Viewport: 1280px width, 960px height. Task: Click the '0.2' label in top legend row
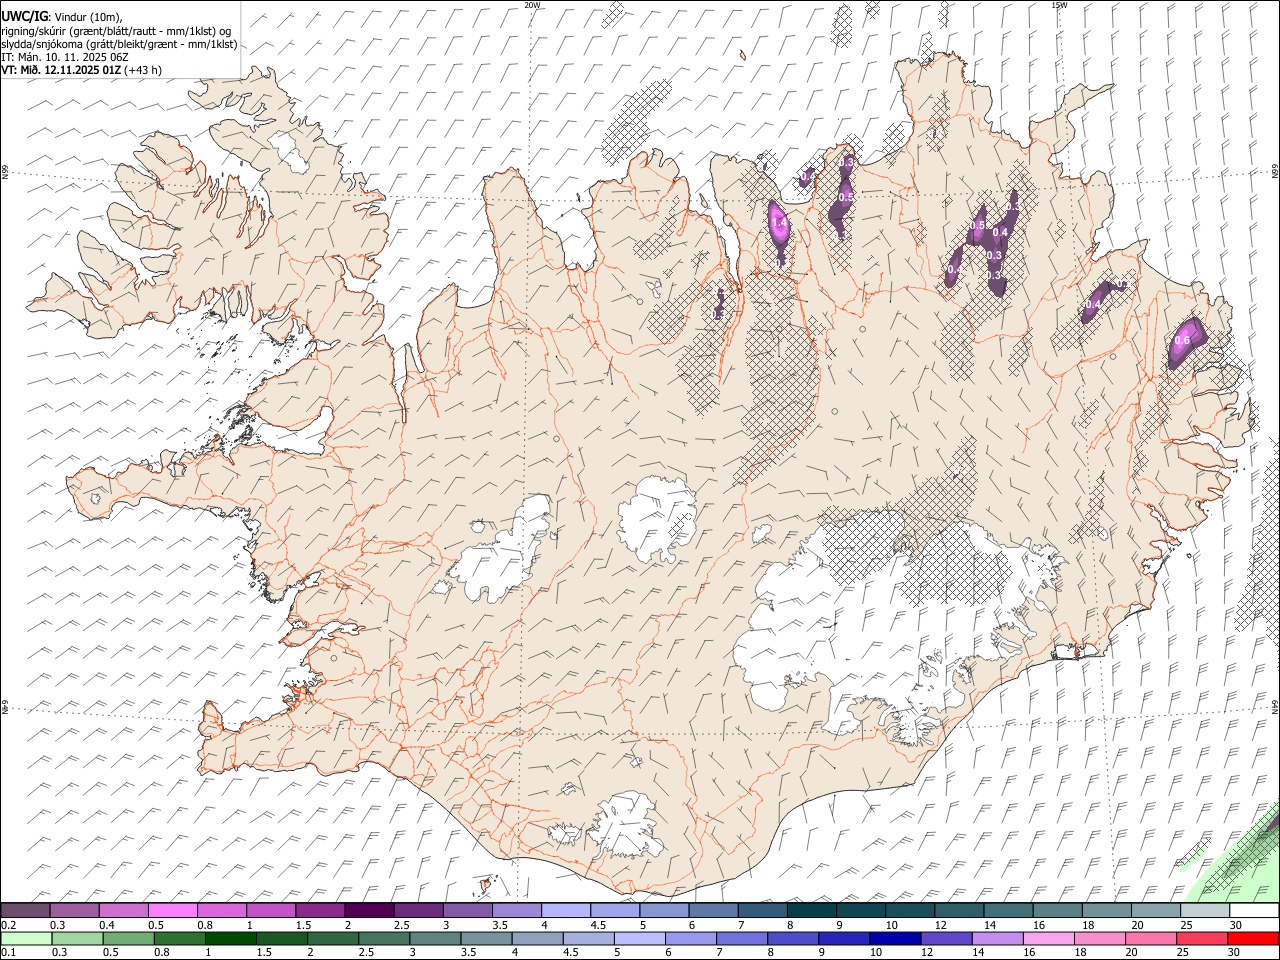click(x=9, y=925)
